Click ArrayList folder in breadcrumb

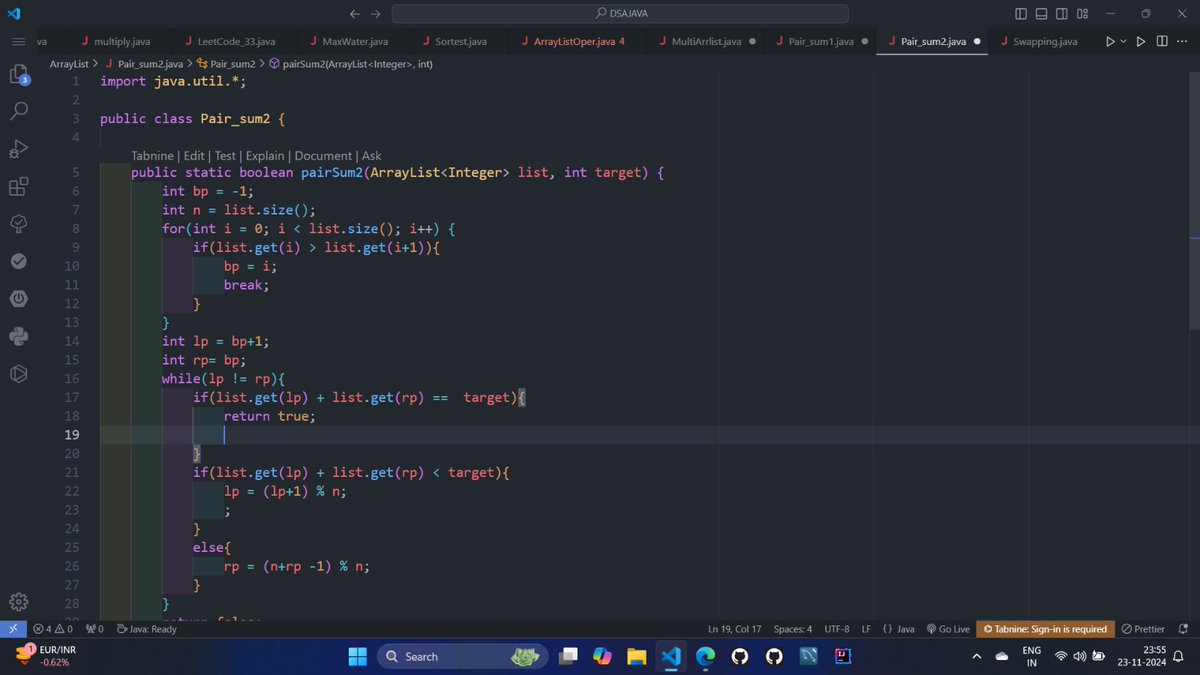click(x=69, y=64)
